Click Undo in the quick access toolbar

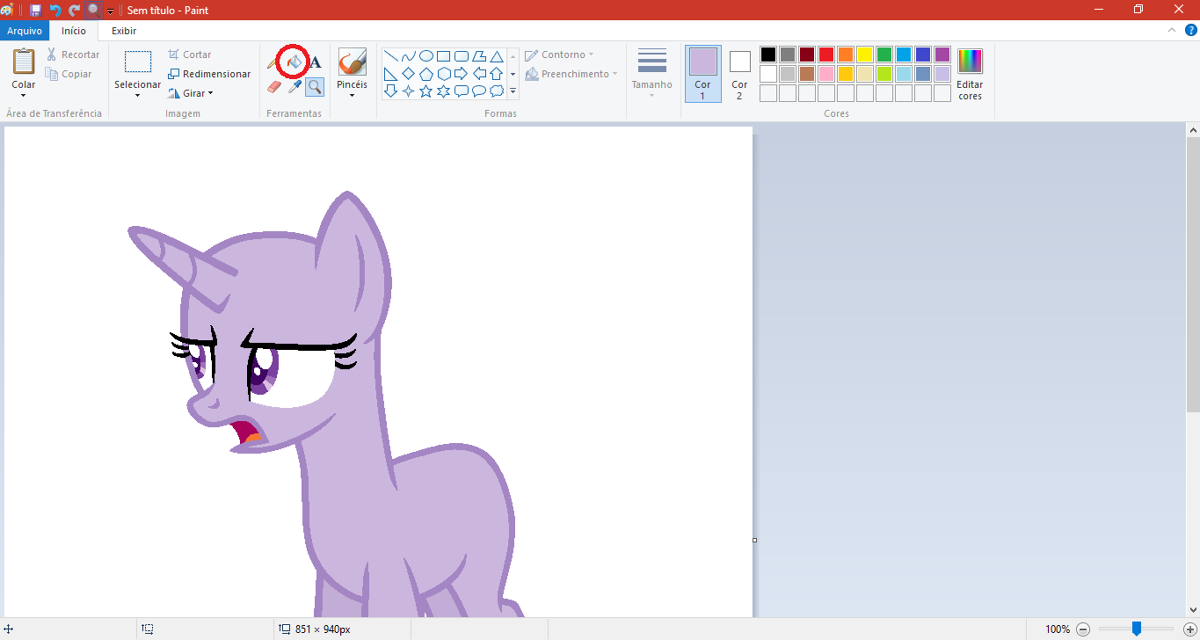(x=53, y=9)
